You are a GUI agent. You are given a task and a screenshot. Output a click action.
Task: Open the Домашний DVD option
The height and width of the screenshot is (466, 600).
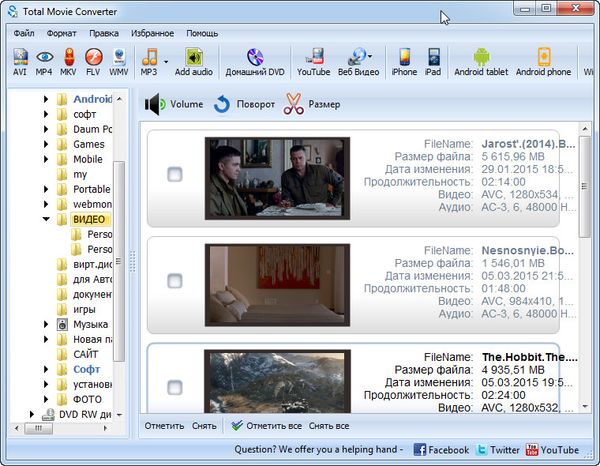click(x=254, y=60)
